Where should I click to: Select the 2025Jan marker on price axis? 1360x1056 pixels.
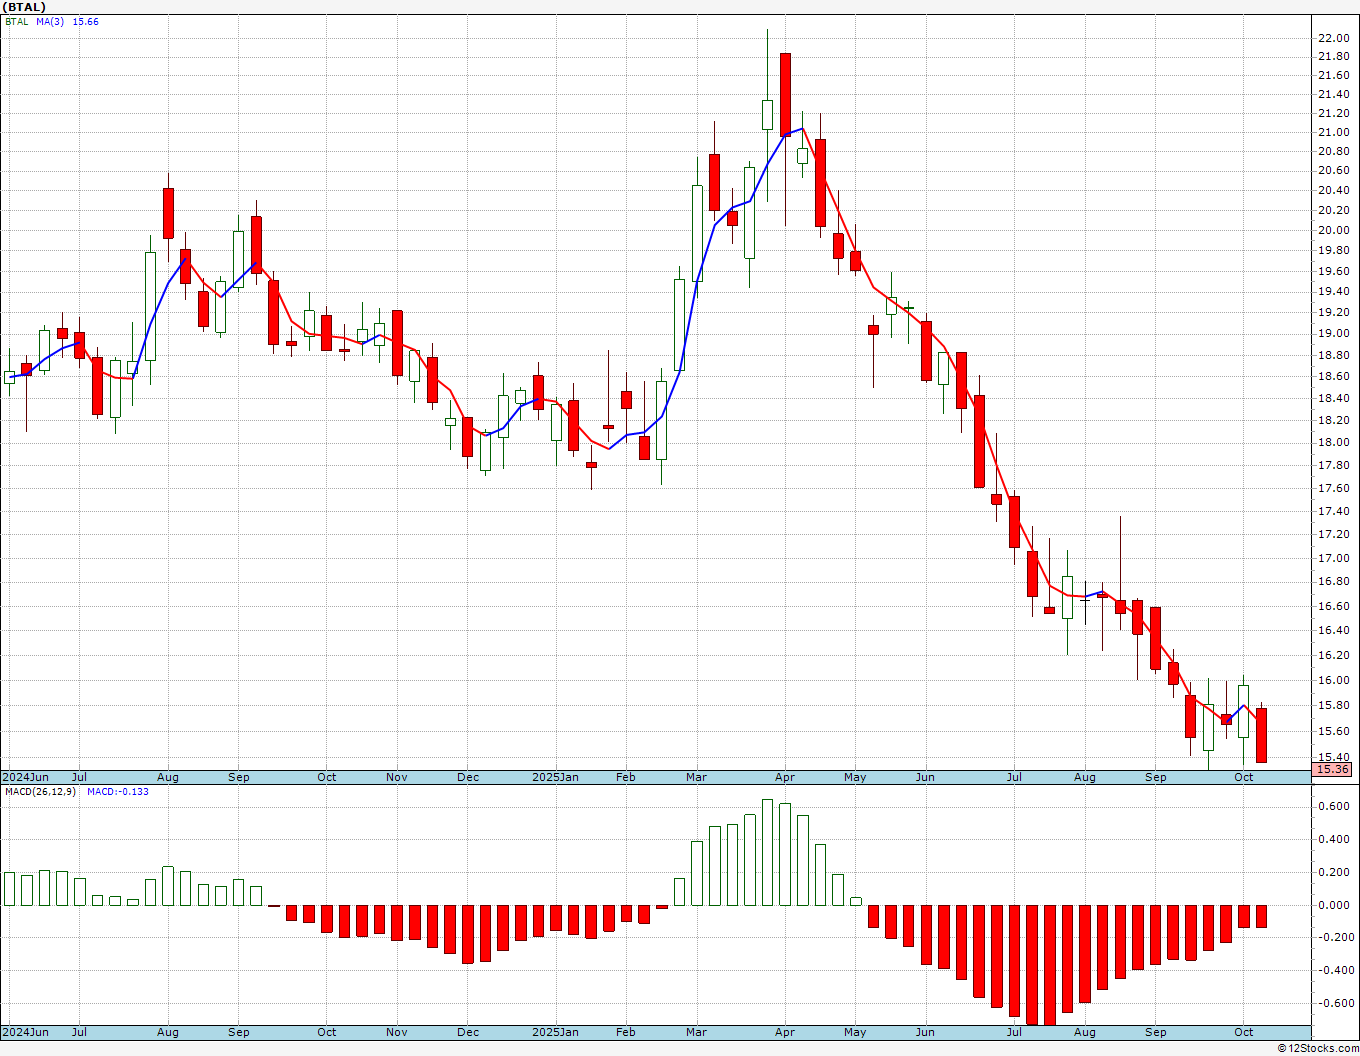pyautogui.click(x=555, y=777)
